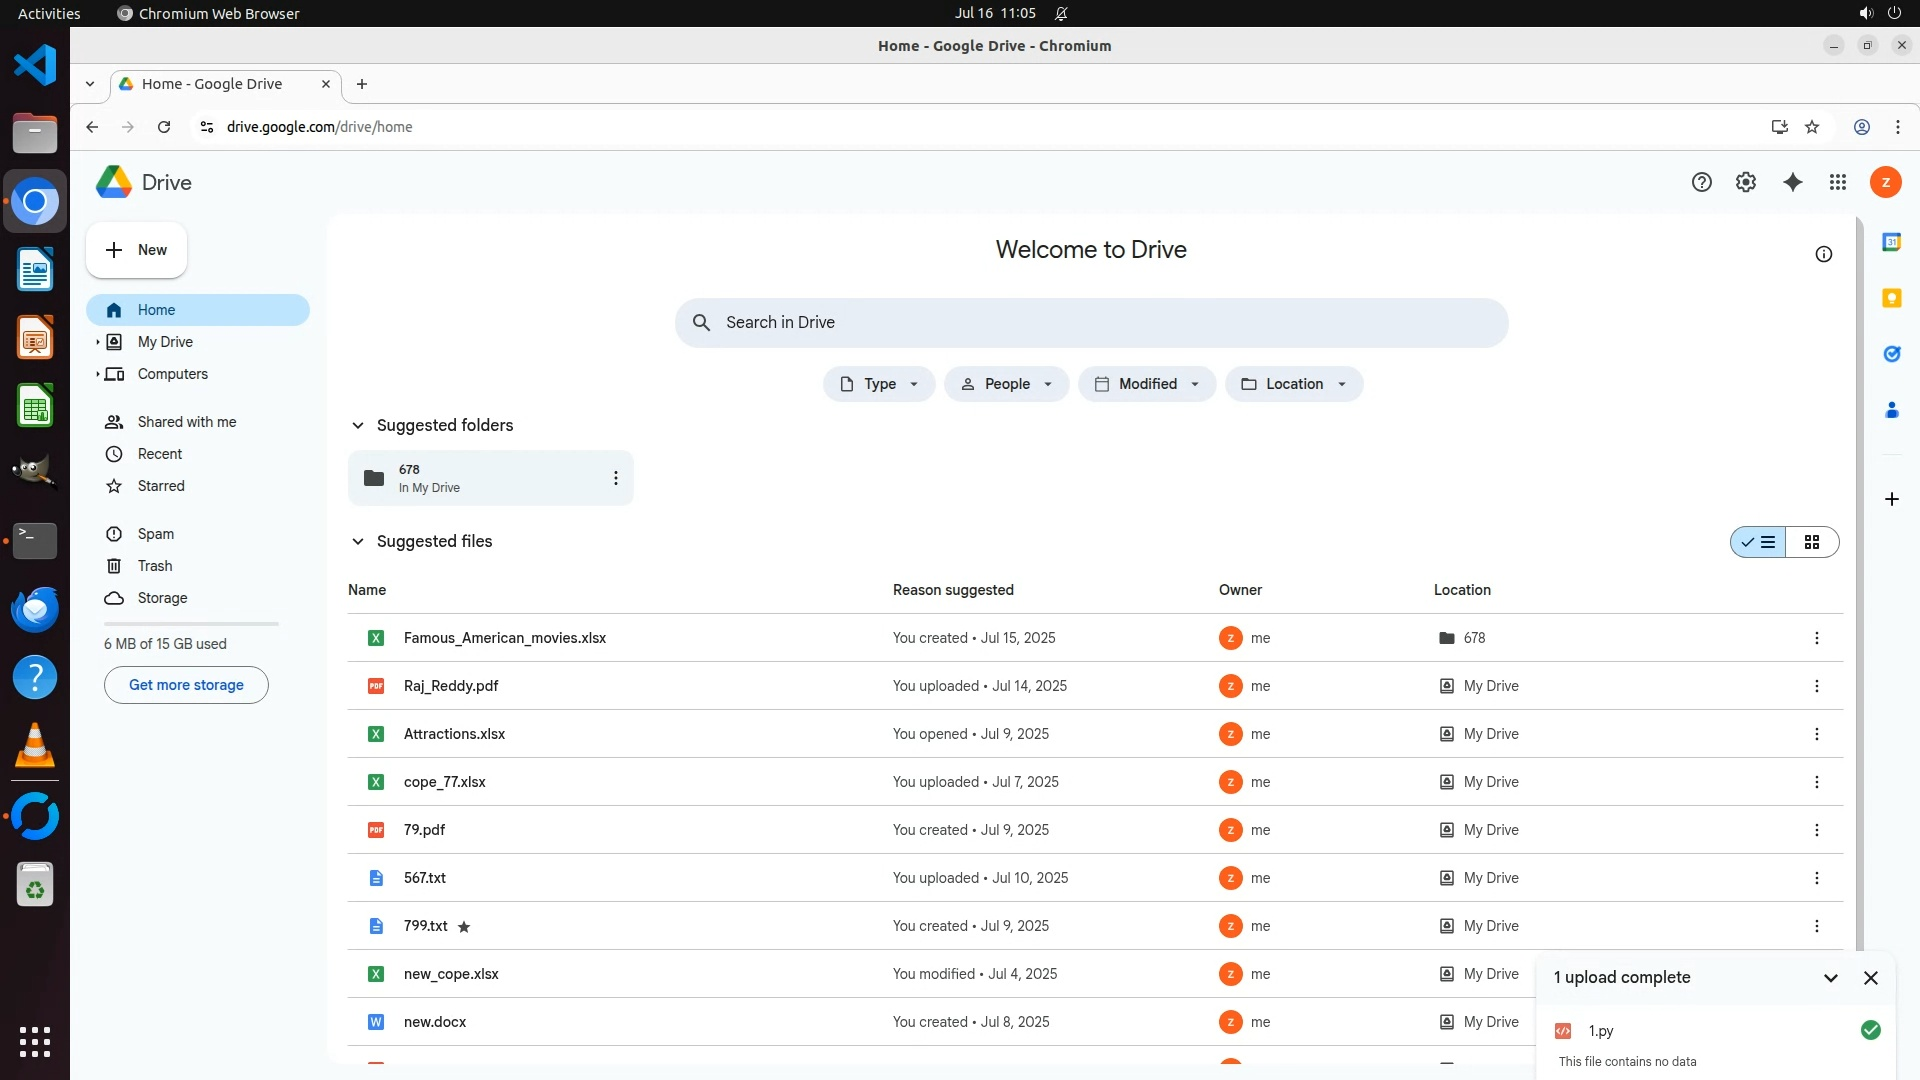
Task: Open more actions for 678 folder
Action: (616, 478)
